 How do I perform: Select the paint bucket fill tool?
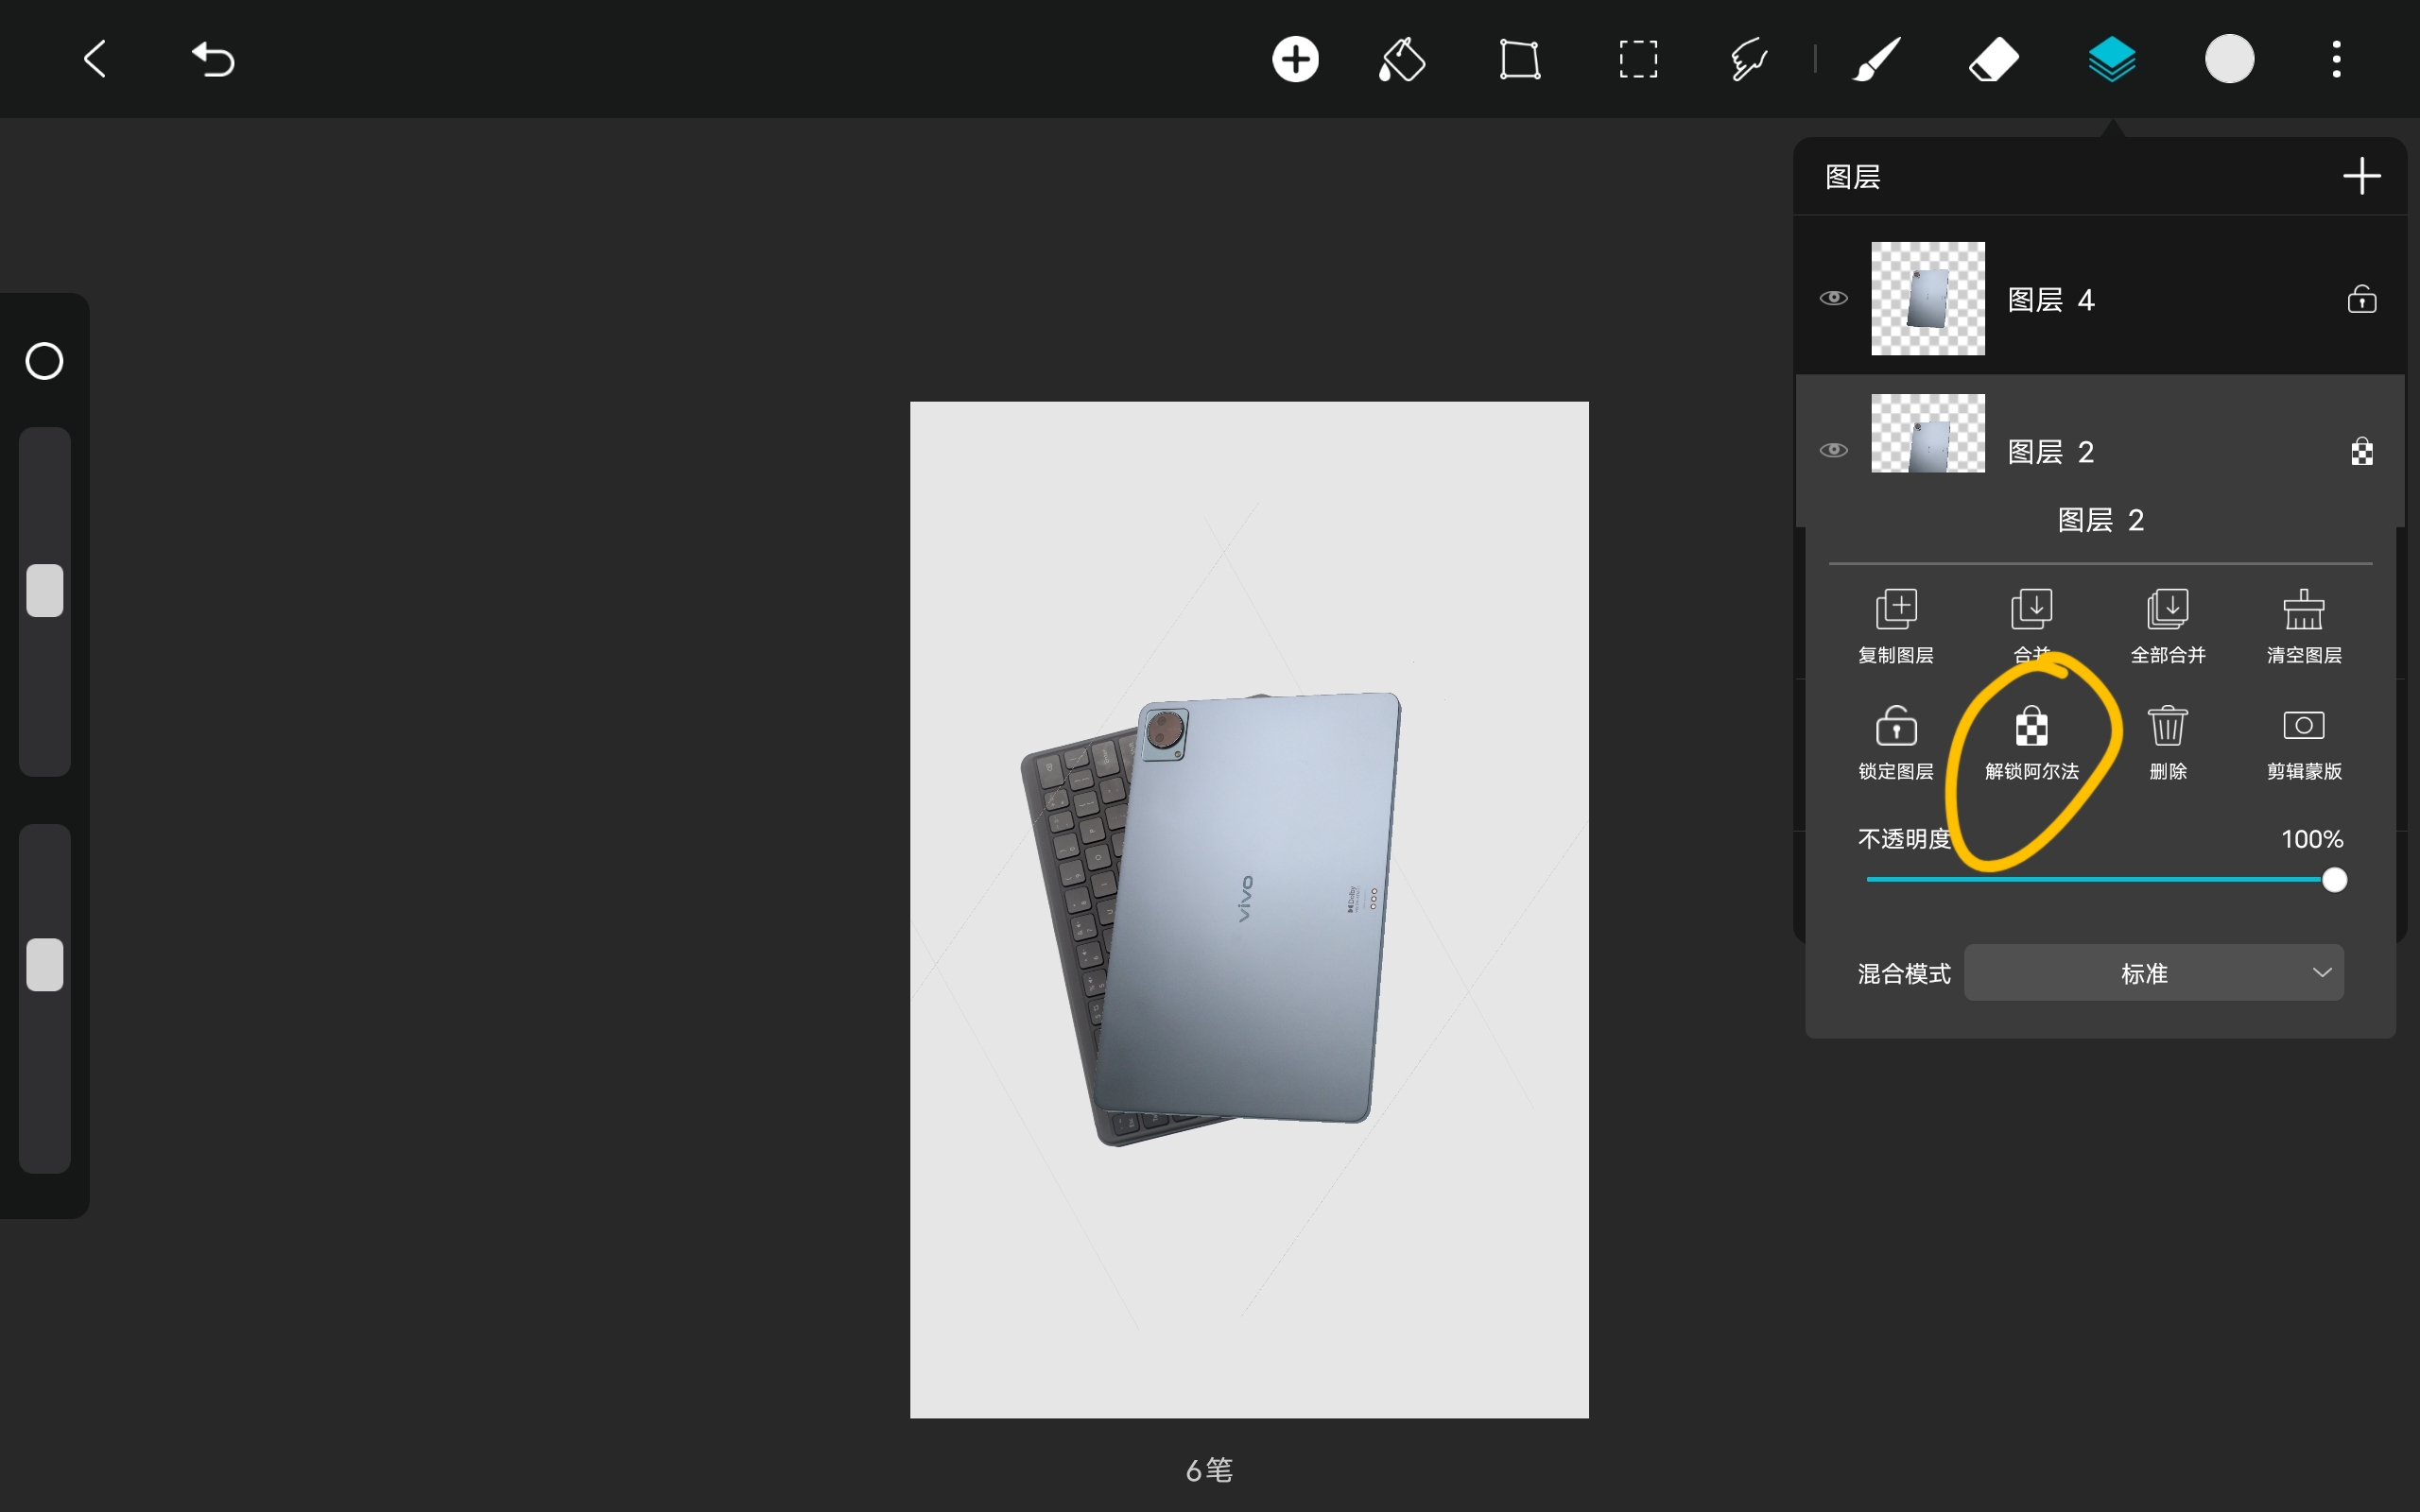(1402, 60)
